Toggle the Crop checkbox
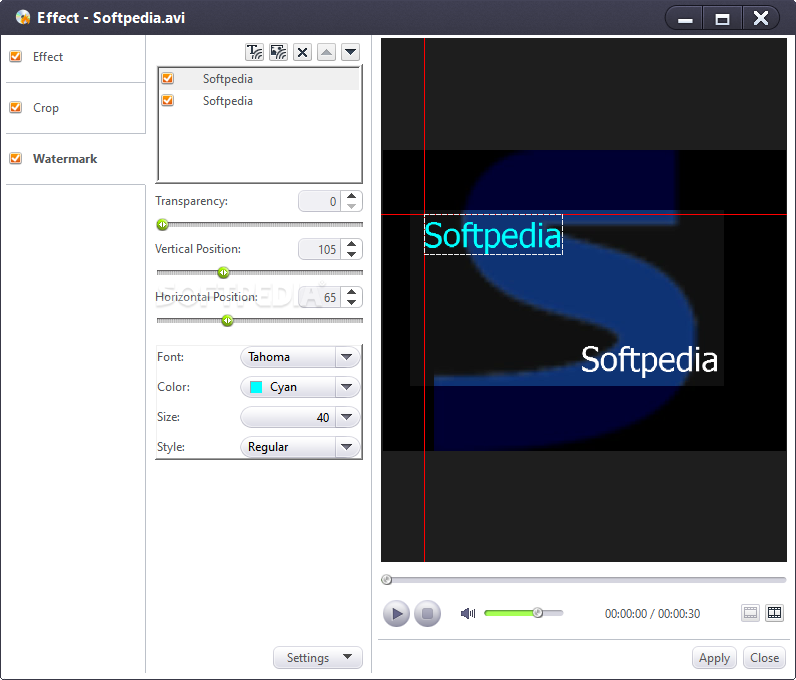The width and height of the screenshot is (796, 680). pyautogui.click(x=16, y=108)
